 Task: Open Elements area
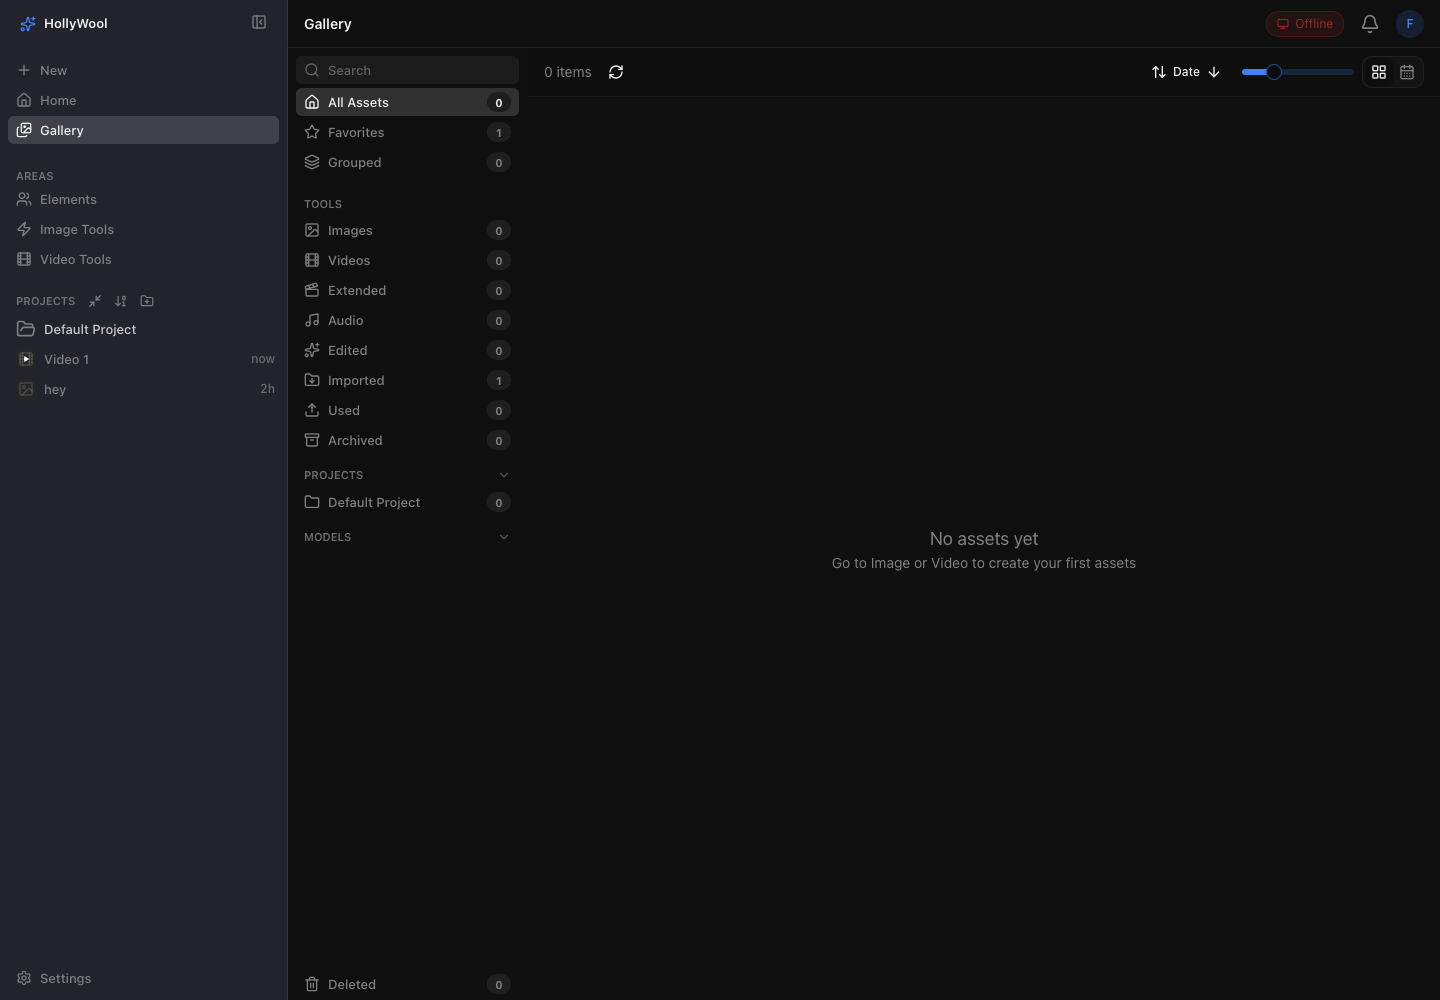click(143, 199)
